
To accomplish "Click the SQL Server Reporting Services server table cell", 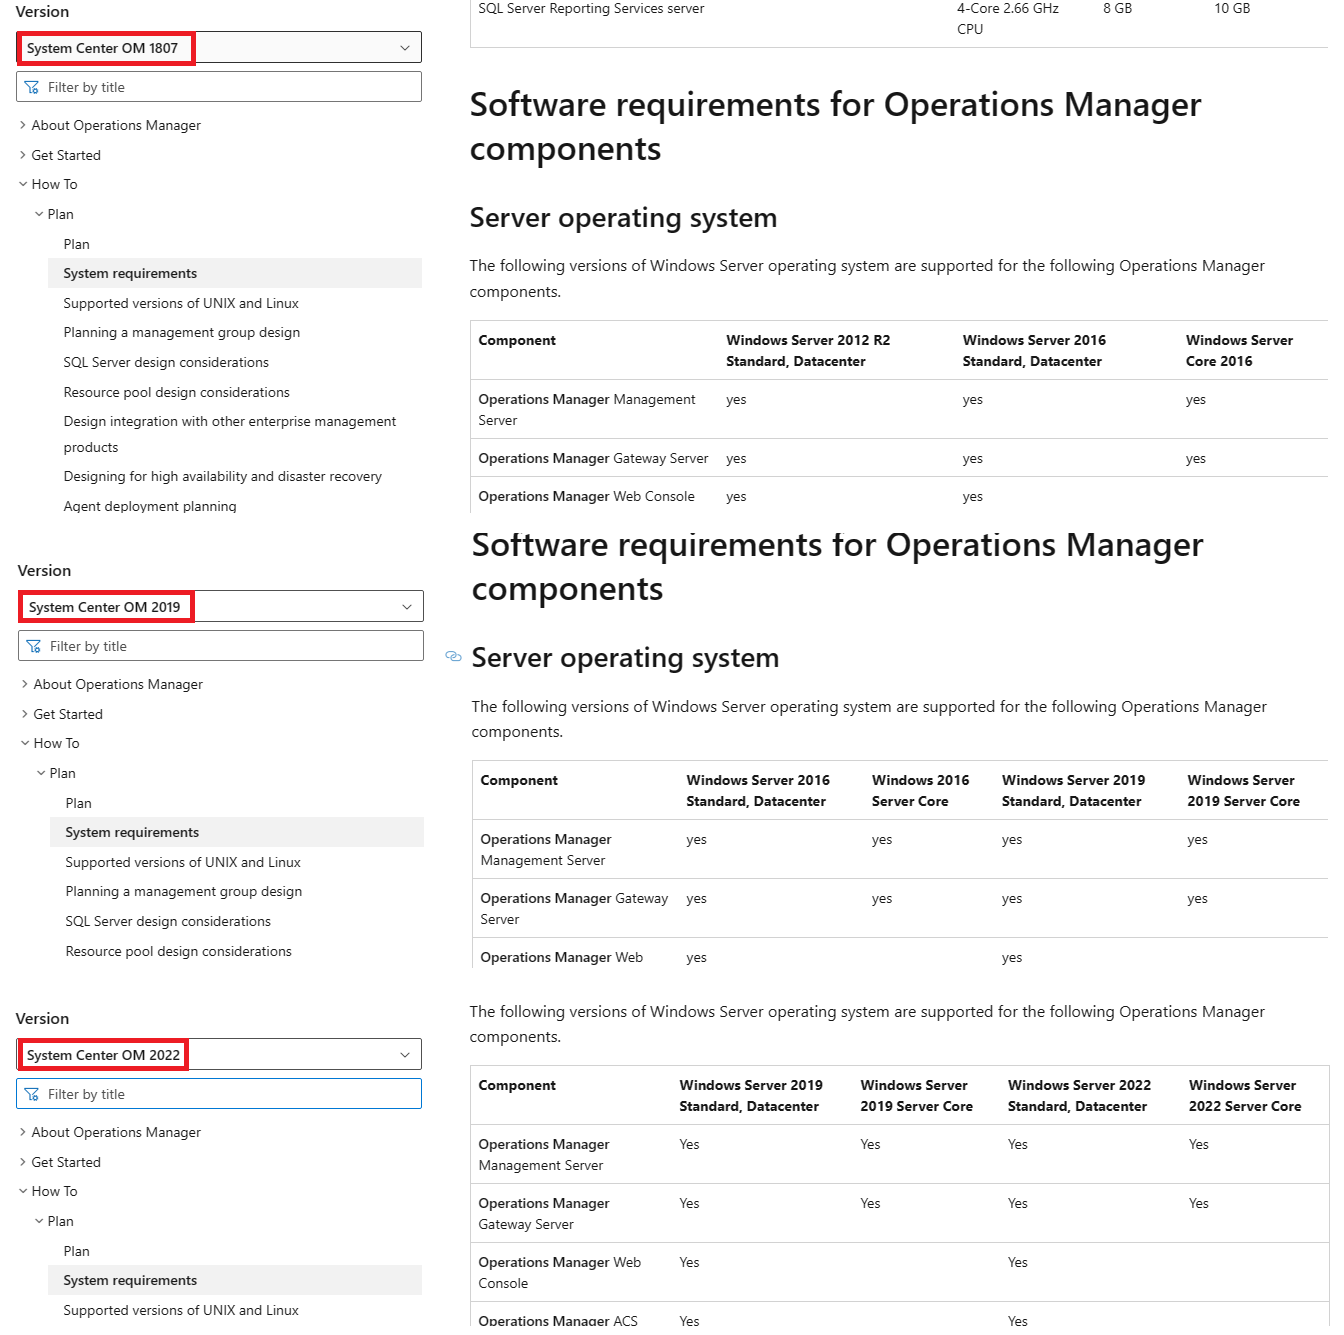I will (x=591, y=8).
